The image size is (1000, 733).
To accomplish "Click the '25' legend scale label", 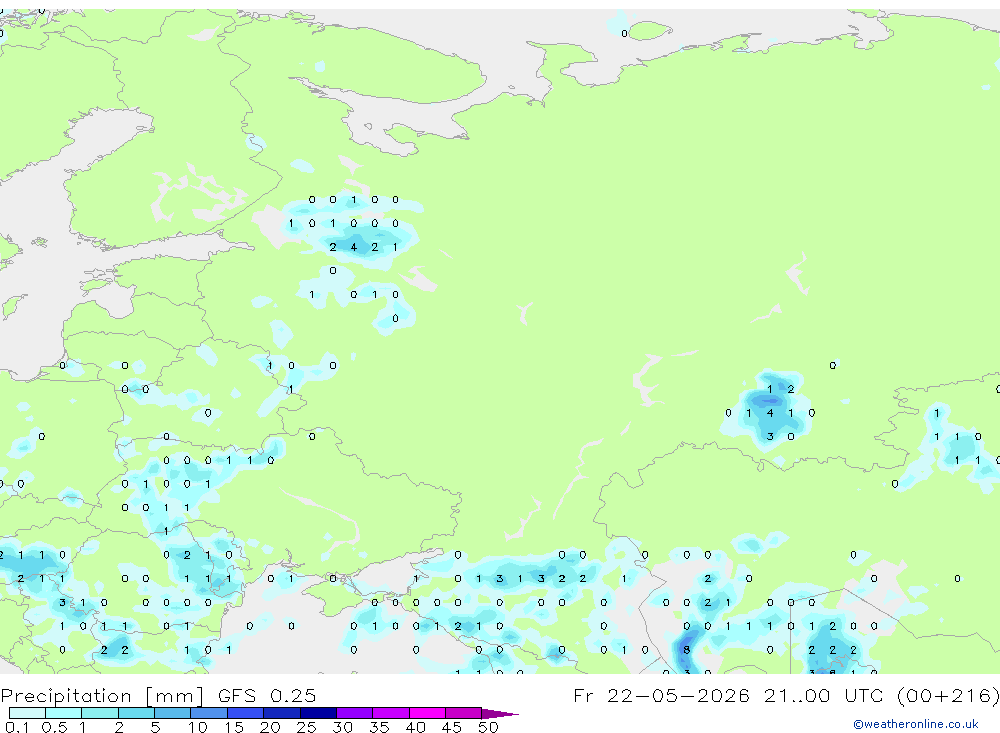I will (306, 727).
